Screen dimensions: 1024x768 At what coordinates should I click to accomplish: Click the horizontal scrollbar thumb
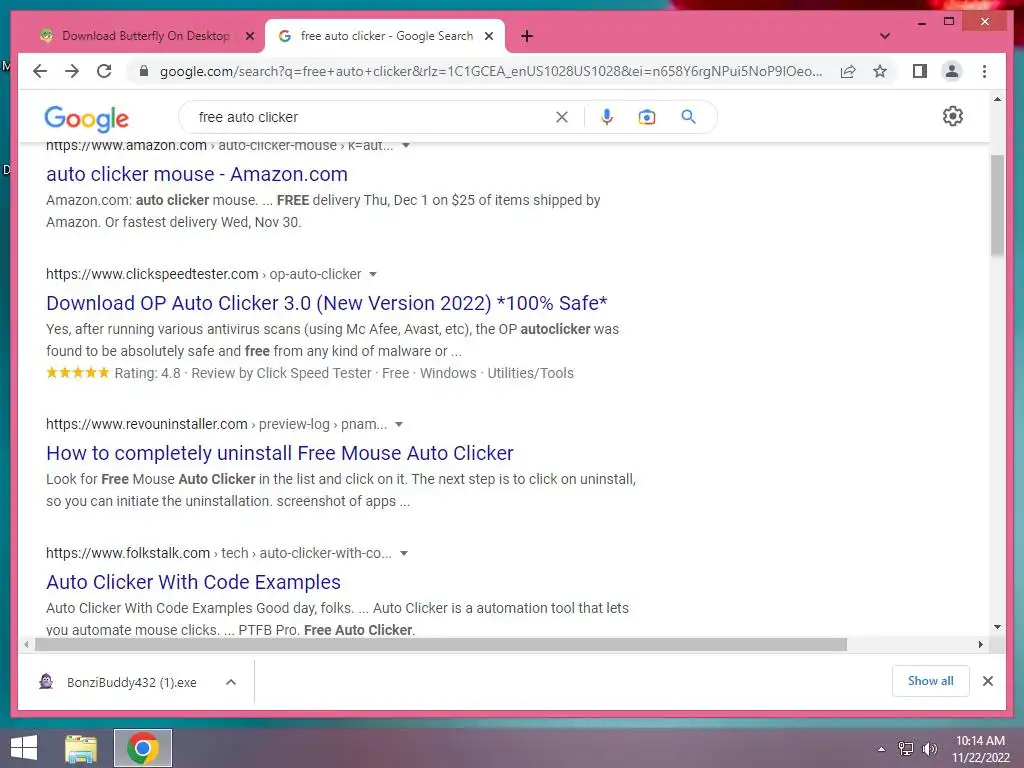click(441, 645)
